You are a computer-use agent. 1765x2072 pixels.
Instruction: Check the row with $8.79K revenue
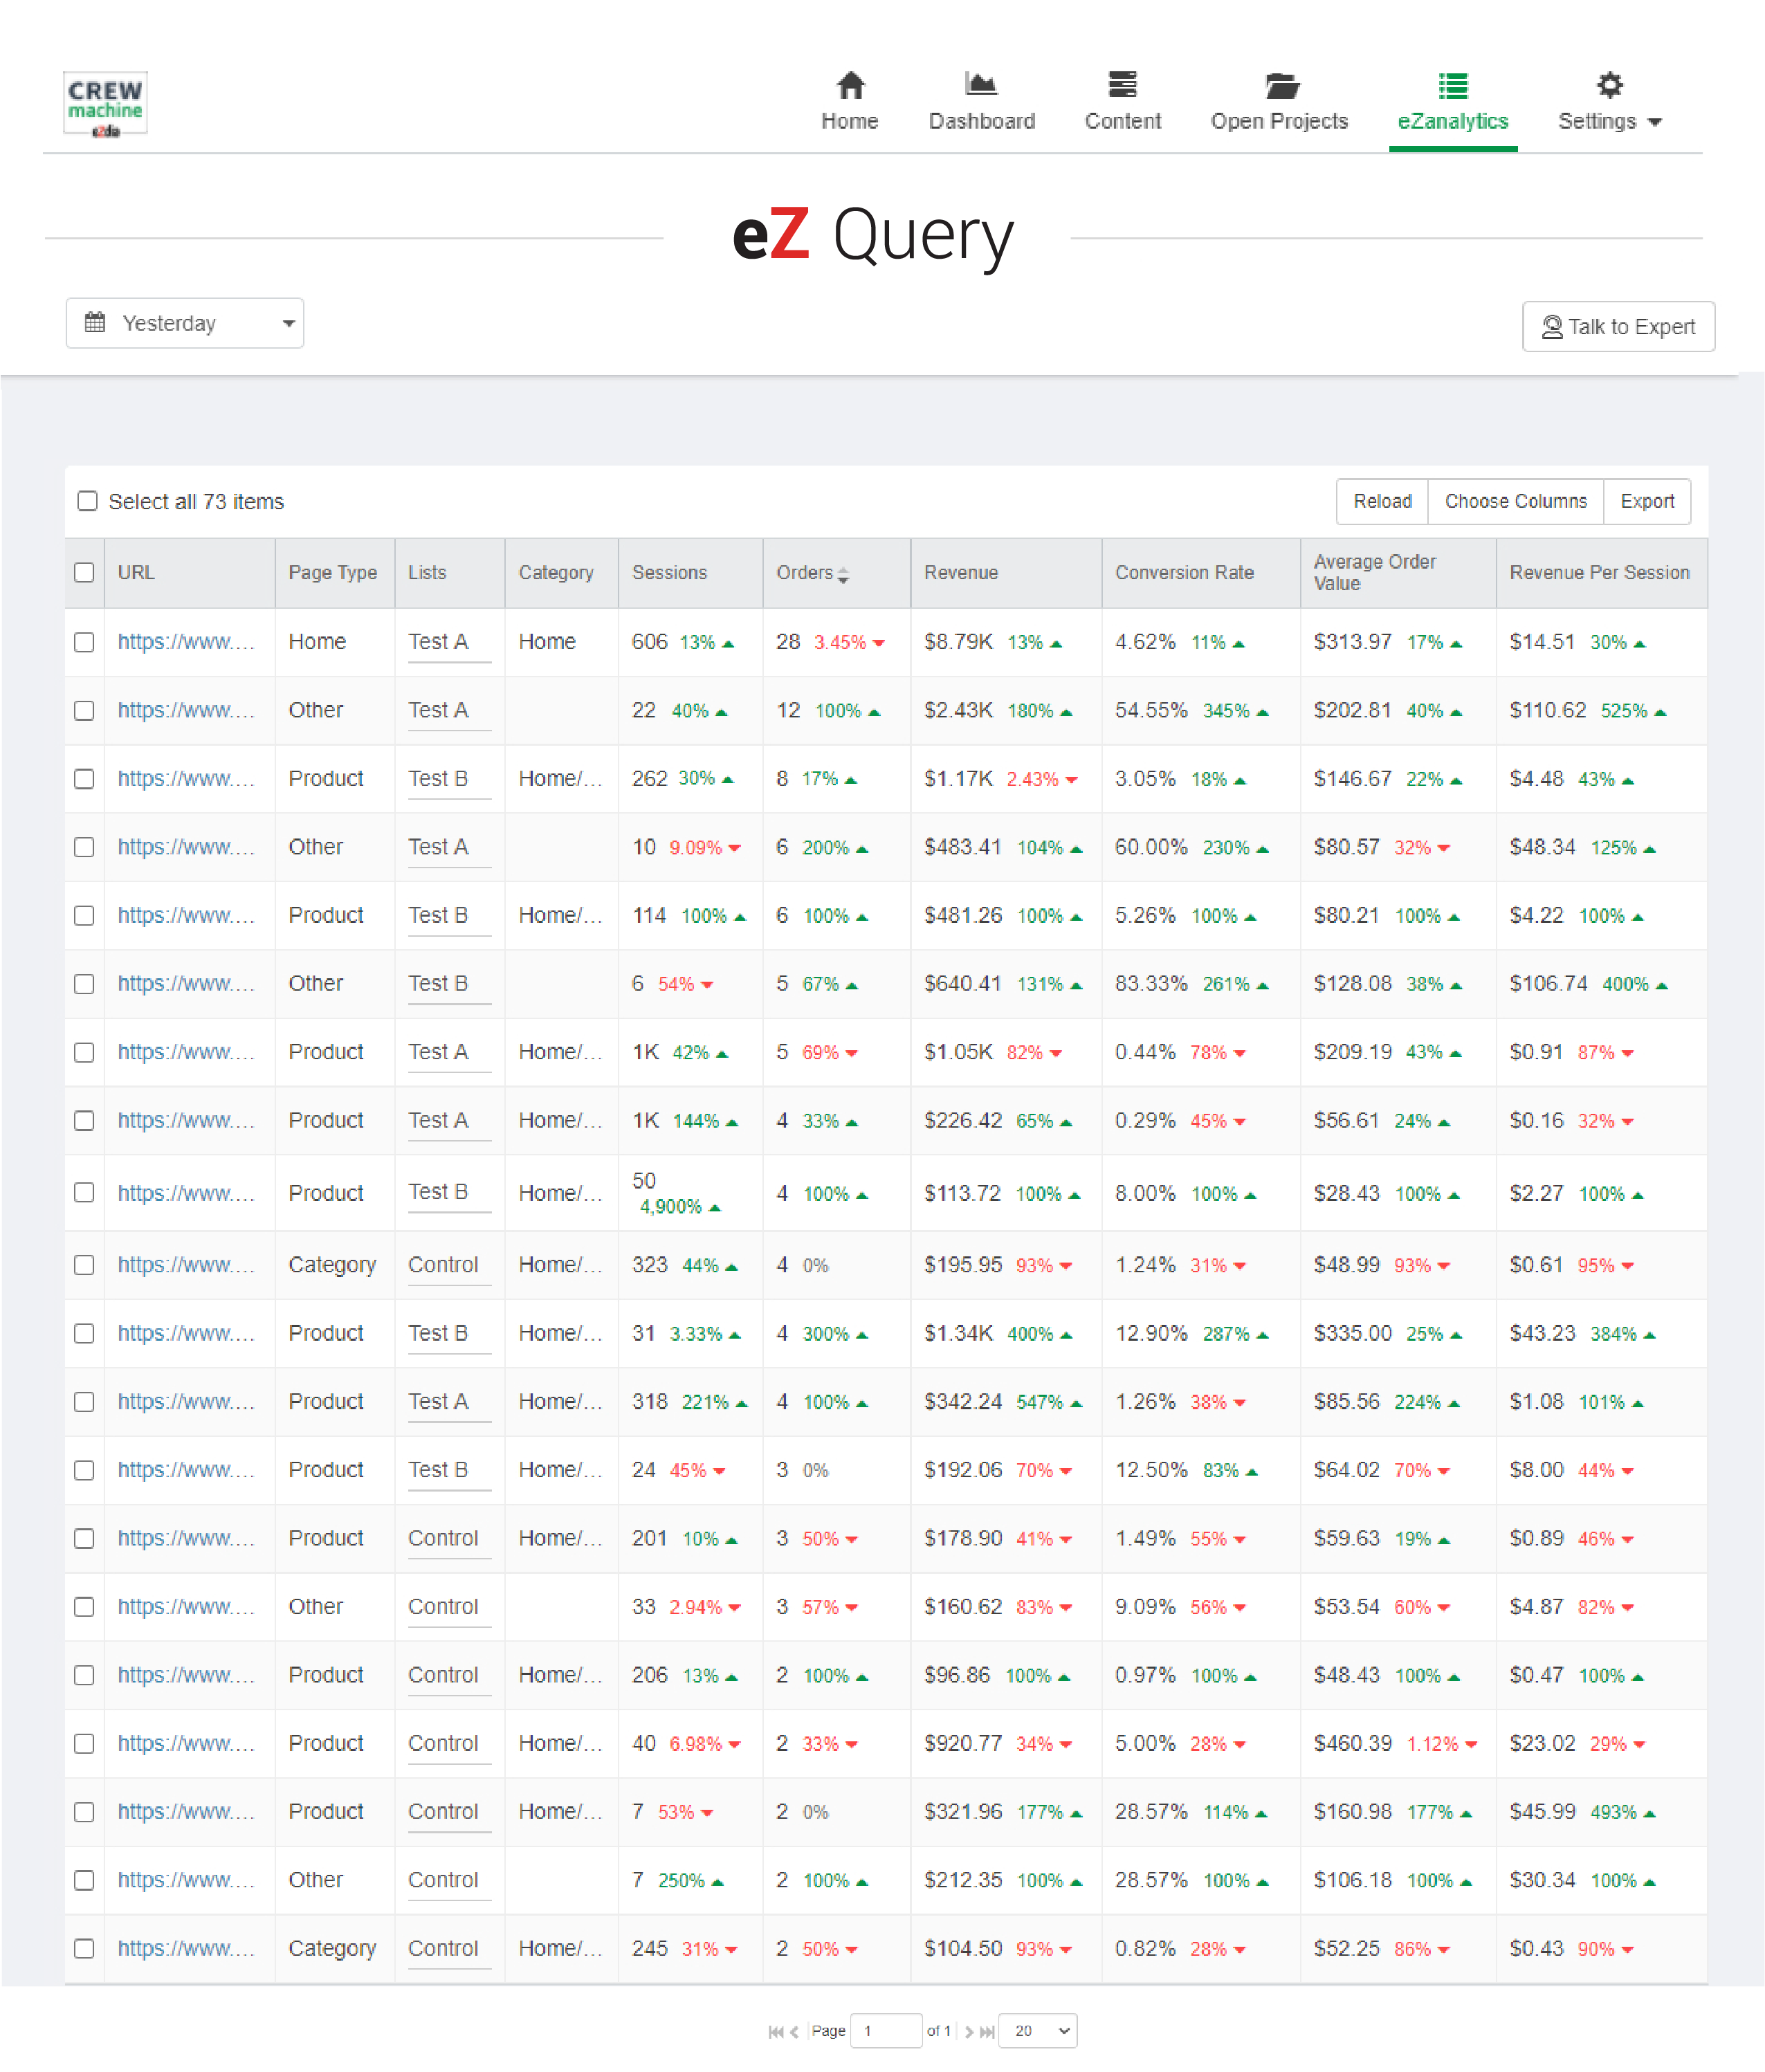[x=84, y=641]
